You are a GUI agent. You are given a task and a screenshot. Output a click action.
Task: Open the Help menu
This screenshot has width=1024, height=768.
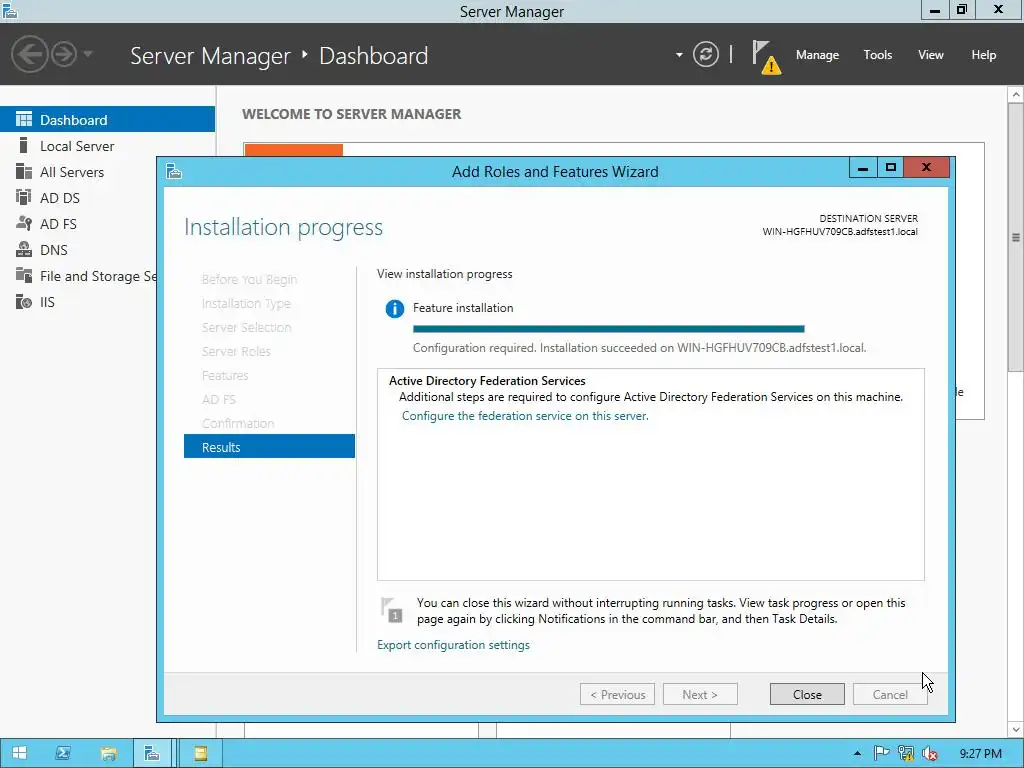click(984, 55)
